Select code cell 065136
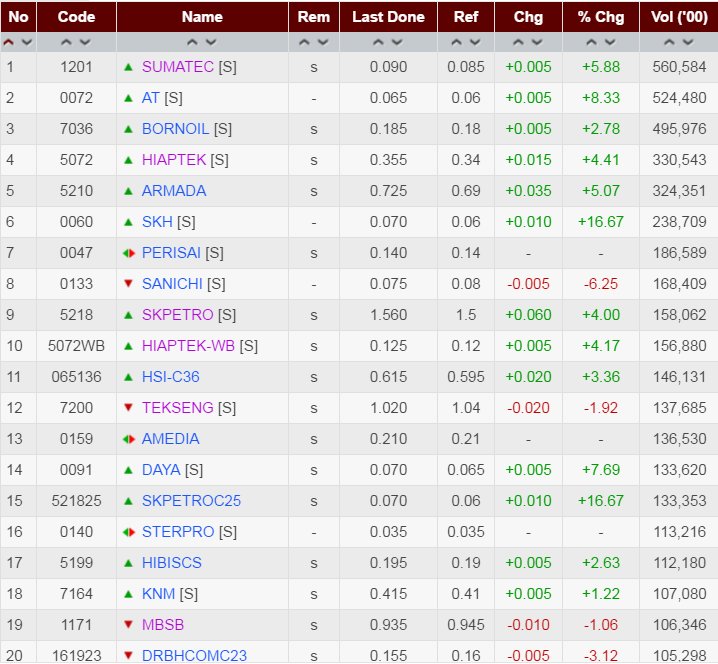Image resolution: width=718 pixels, height=664 pixels. (76, 377)
